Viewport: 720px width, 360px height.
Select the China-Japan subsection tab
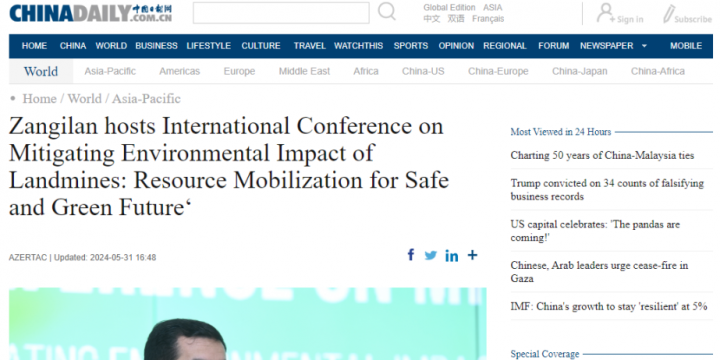579,71
